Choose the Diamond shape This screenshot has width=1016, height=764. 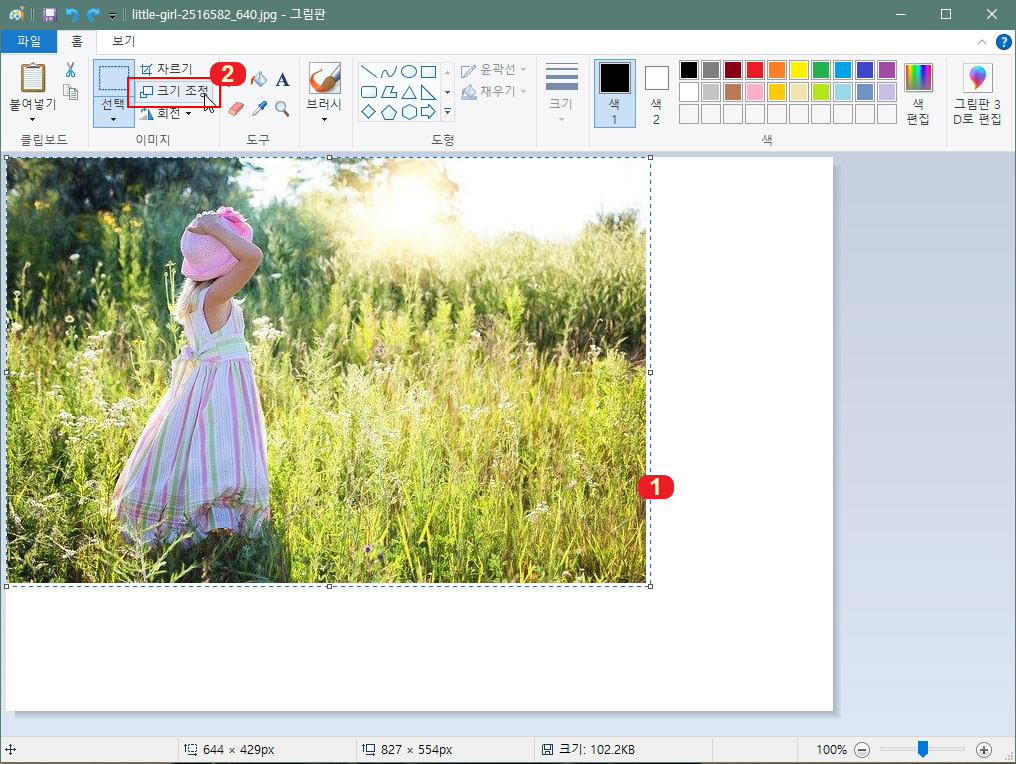tap(369, 112)
